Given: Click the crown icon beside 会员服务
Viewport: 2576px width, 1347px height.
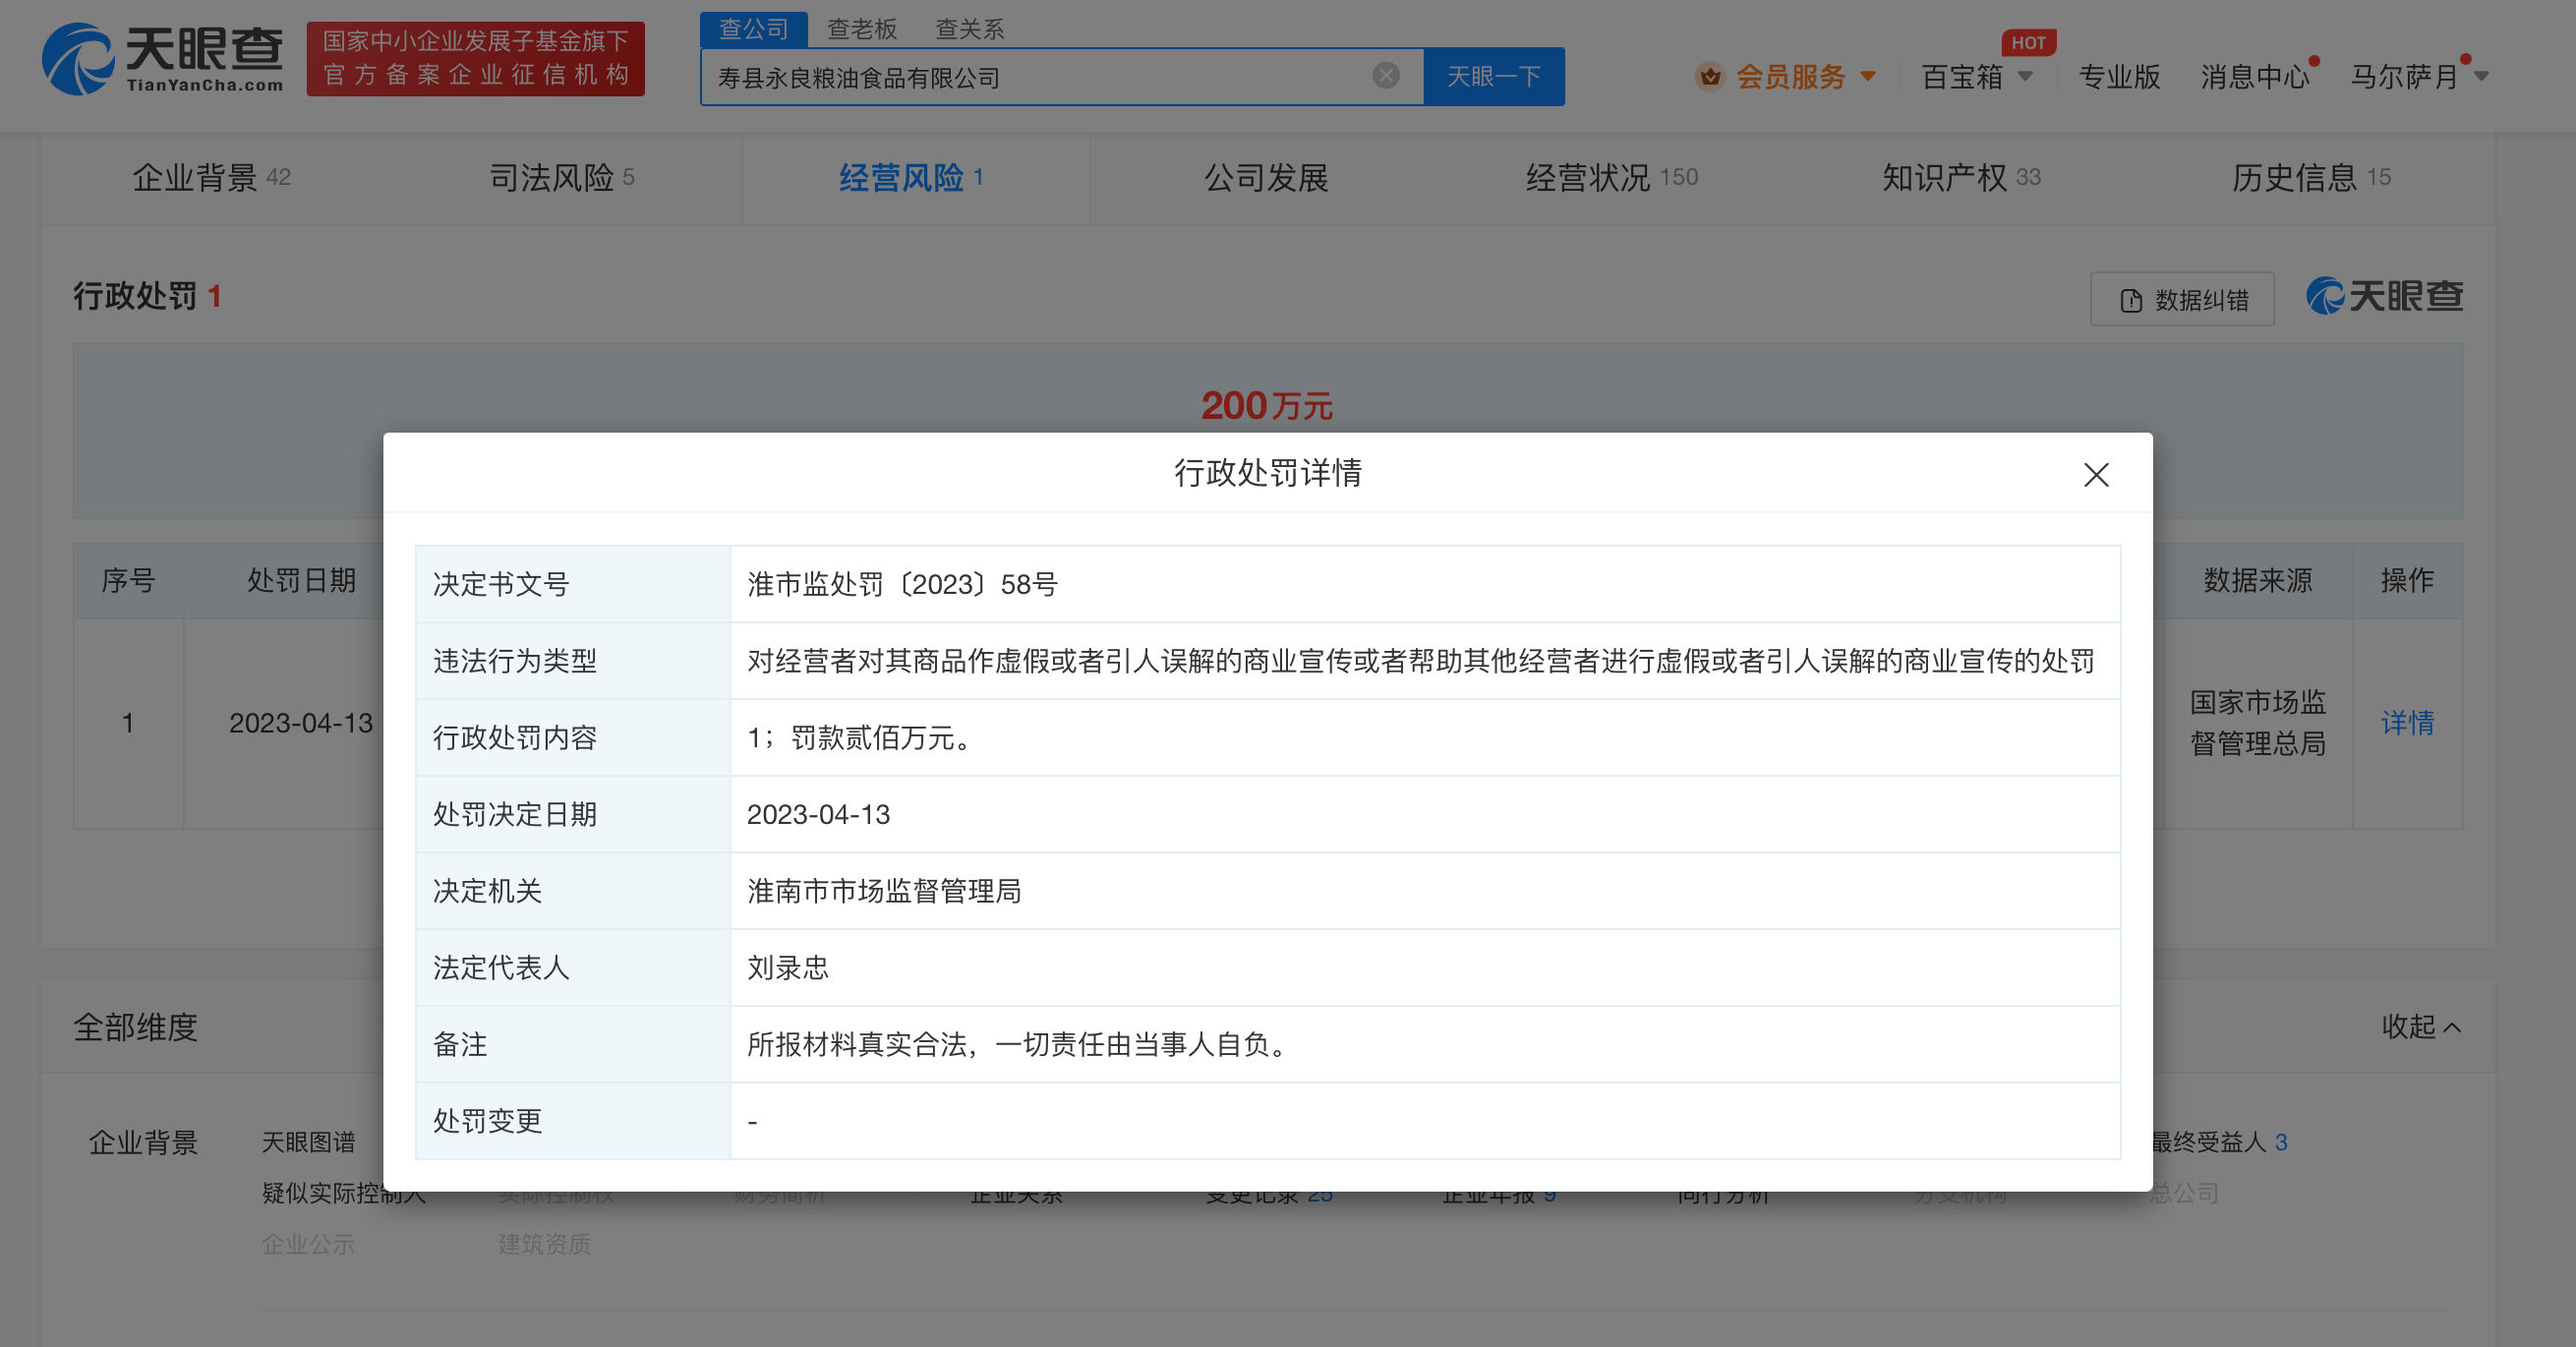Looking at the screenshot, I should point(1710,76).
